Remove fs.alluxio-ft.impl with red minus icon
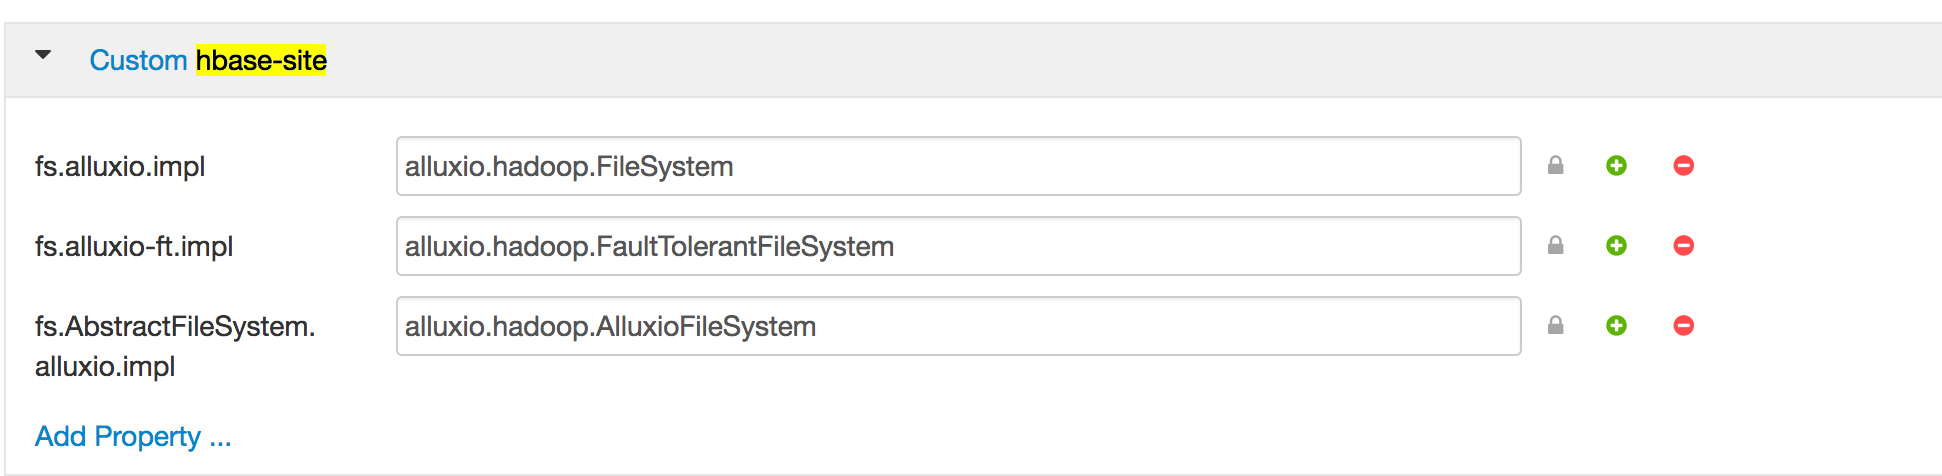 click(x=1684, y=246)
